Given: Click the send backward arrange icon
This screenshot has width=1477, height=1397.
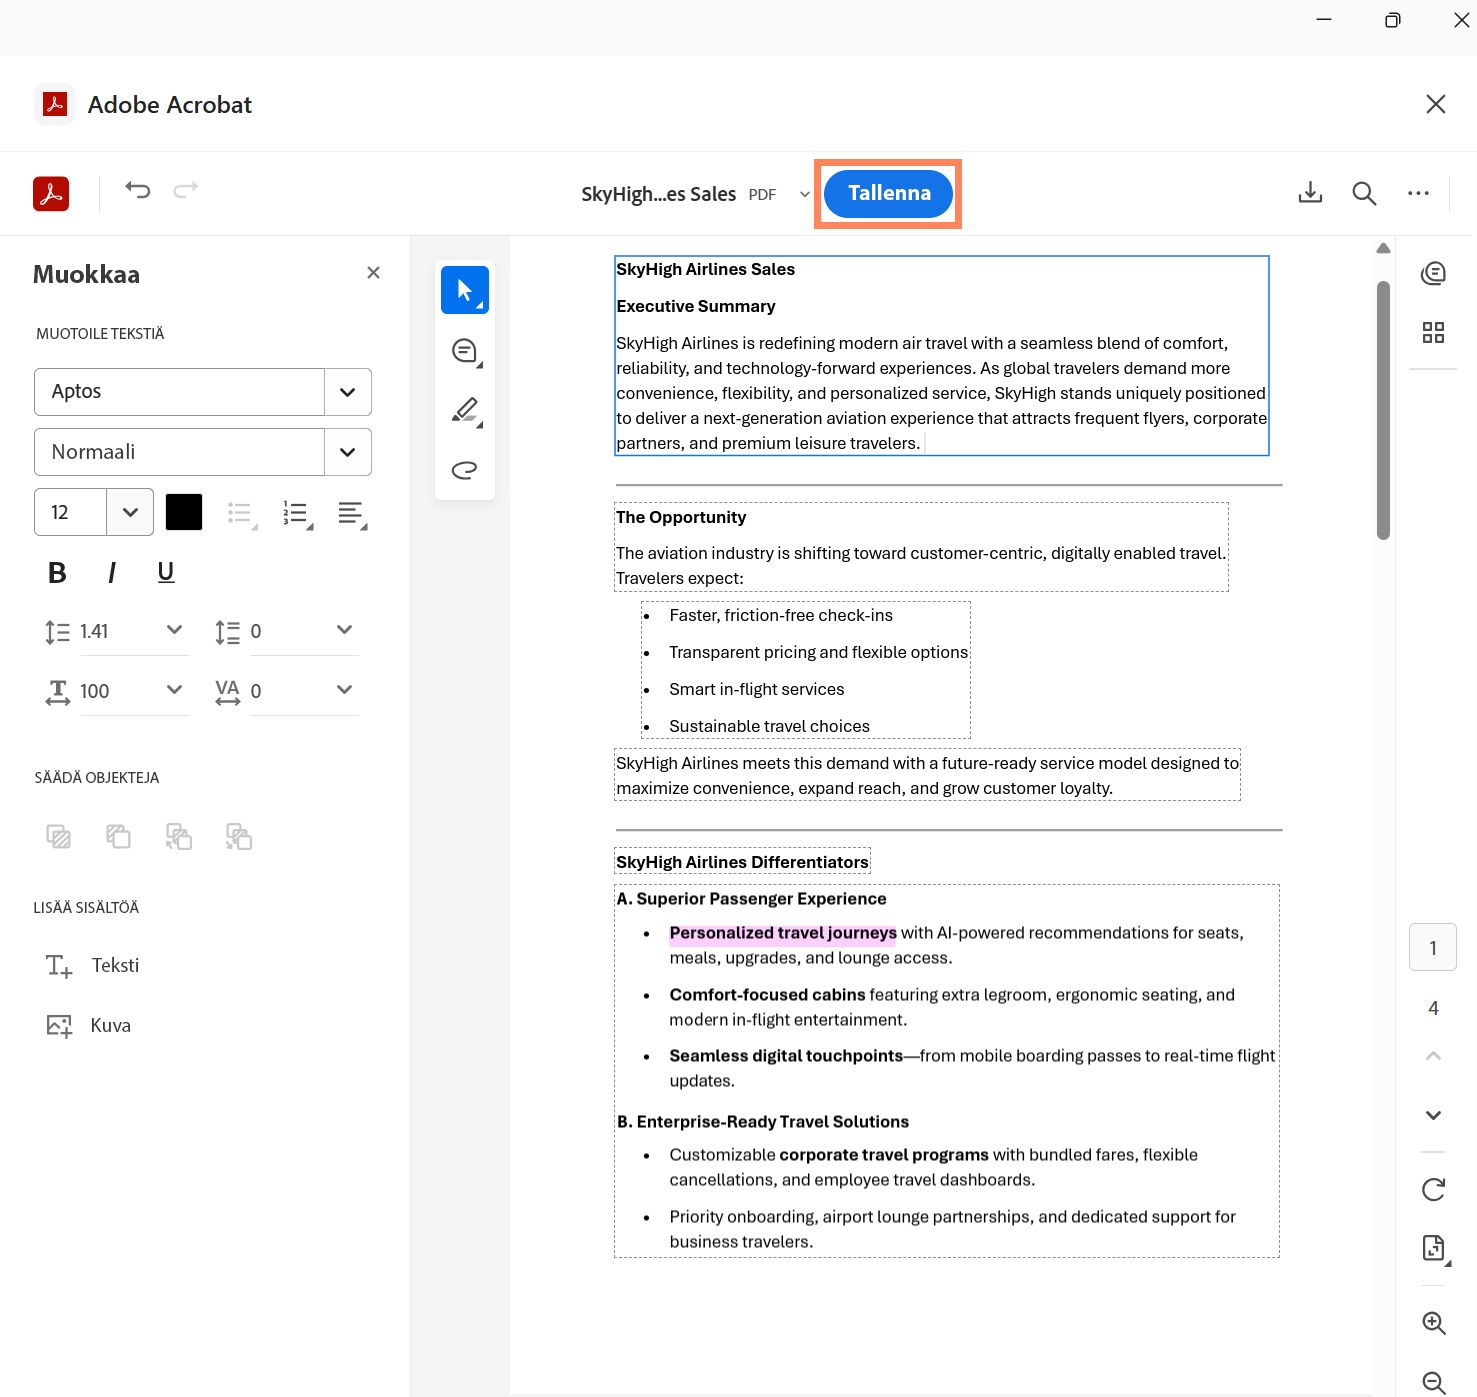Looking at the screenshot, I should pyautogui.click(x=179, y=836).
